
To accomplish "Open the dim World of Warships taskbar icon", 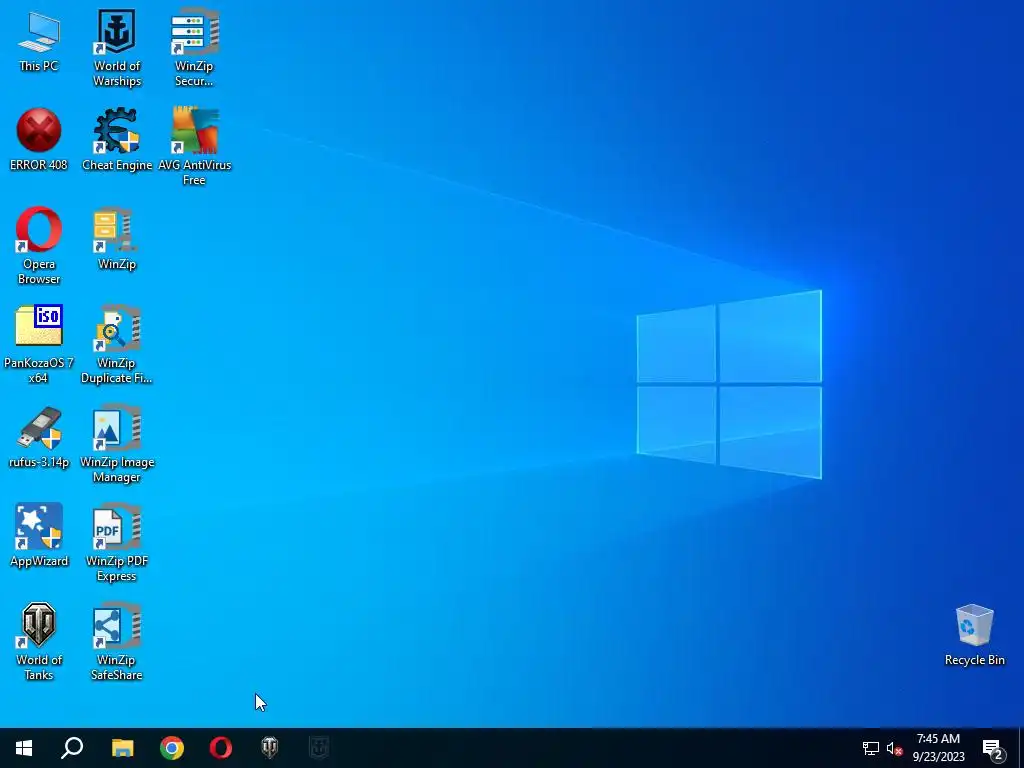I will click(x=319, y=748).
